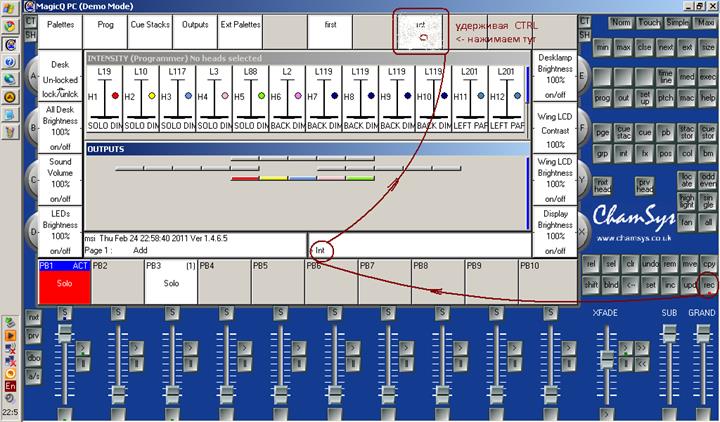Viewport: 720px width, 422px height.
Task: Click the <-- backspace button
Action: pyautogui.click(x=631, y=285)
